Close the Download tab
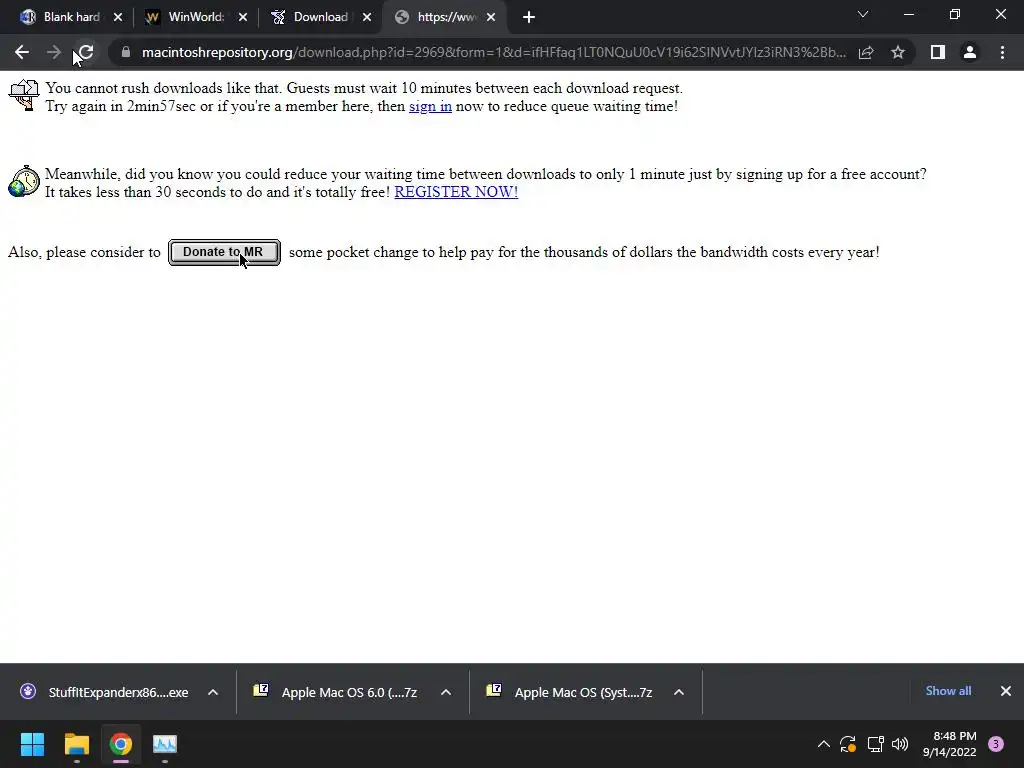Viewport: 1024px width, 768px height. tap(367, 17)
